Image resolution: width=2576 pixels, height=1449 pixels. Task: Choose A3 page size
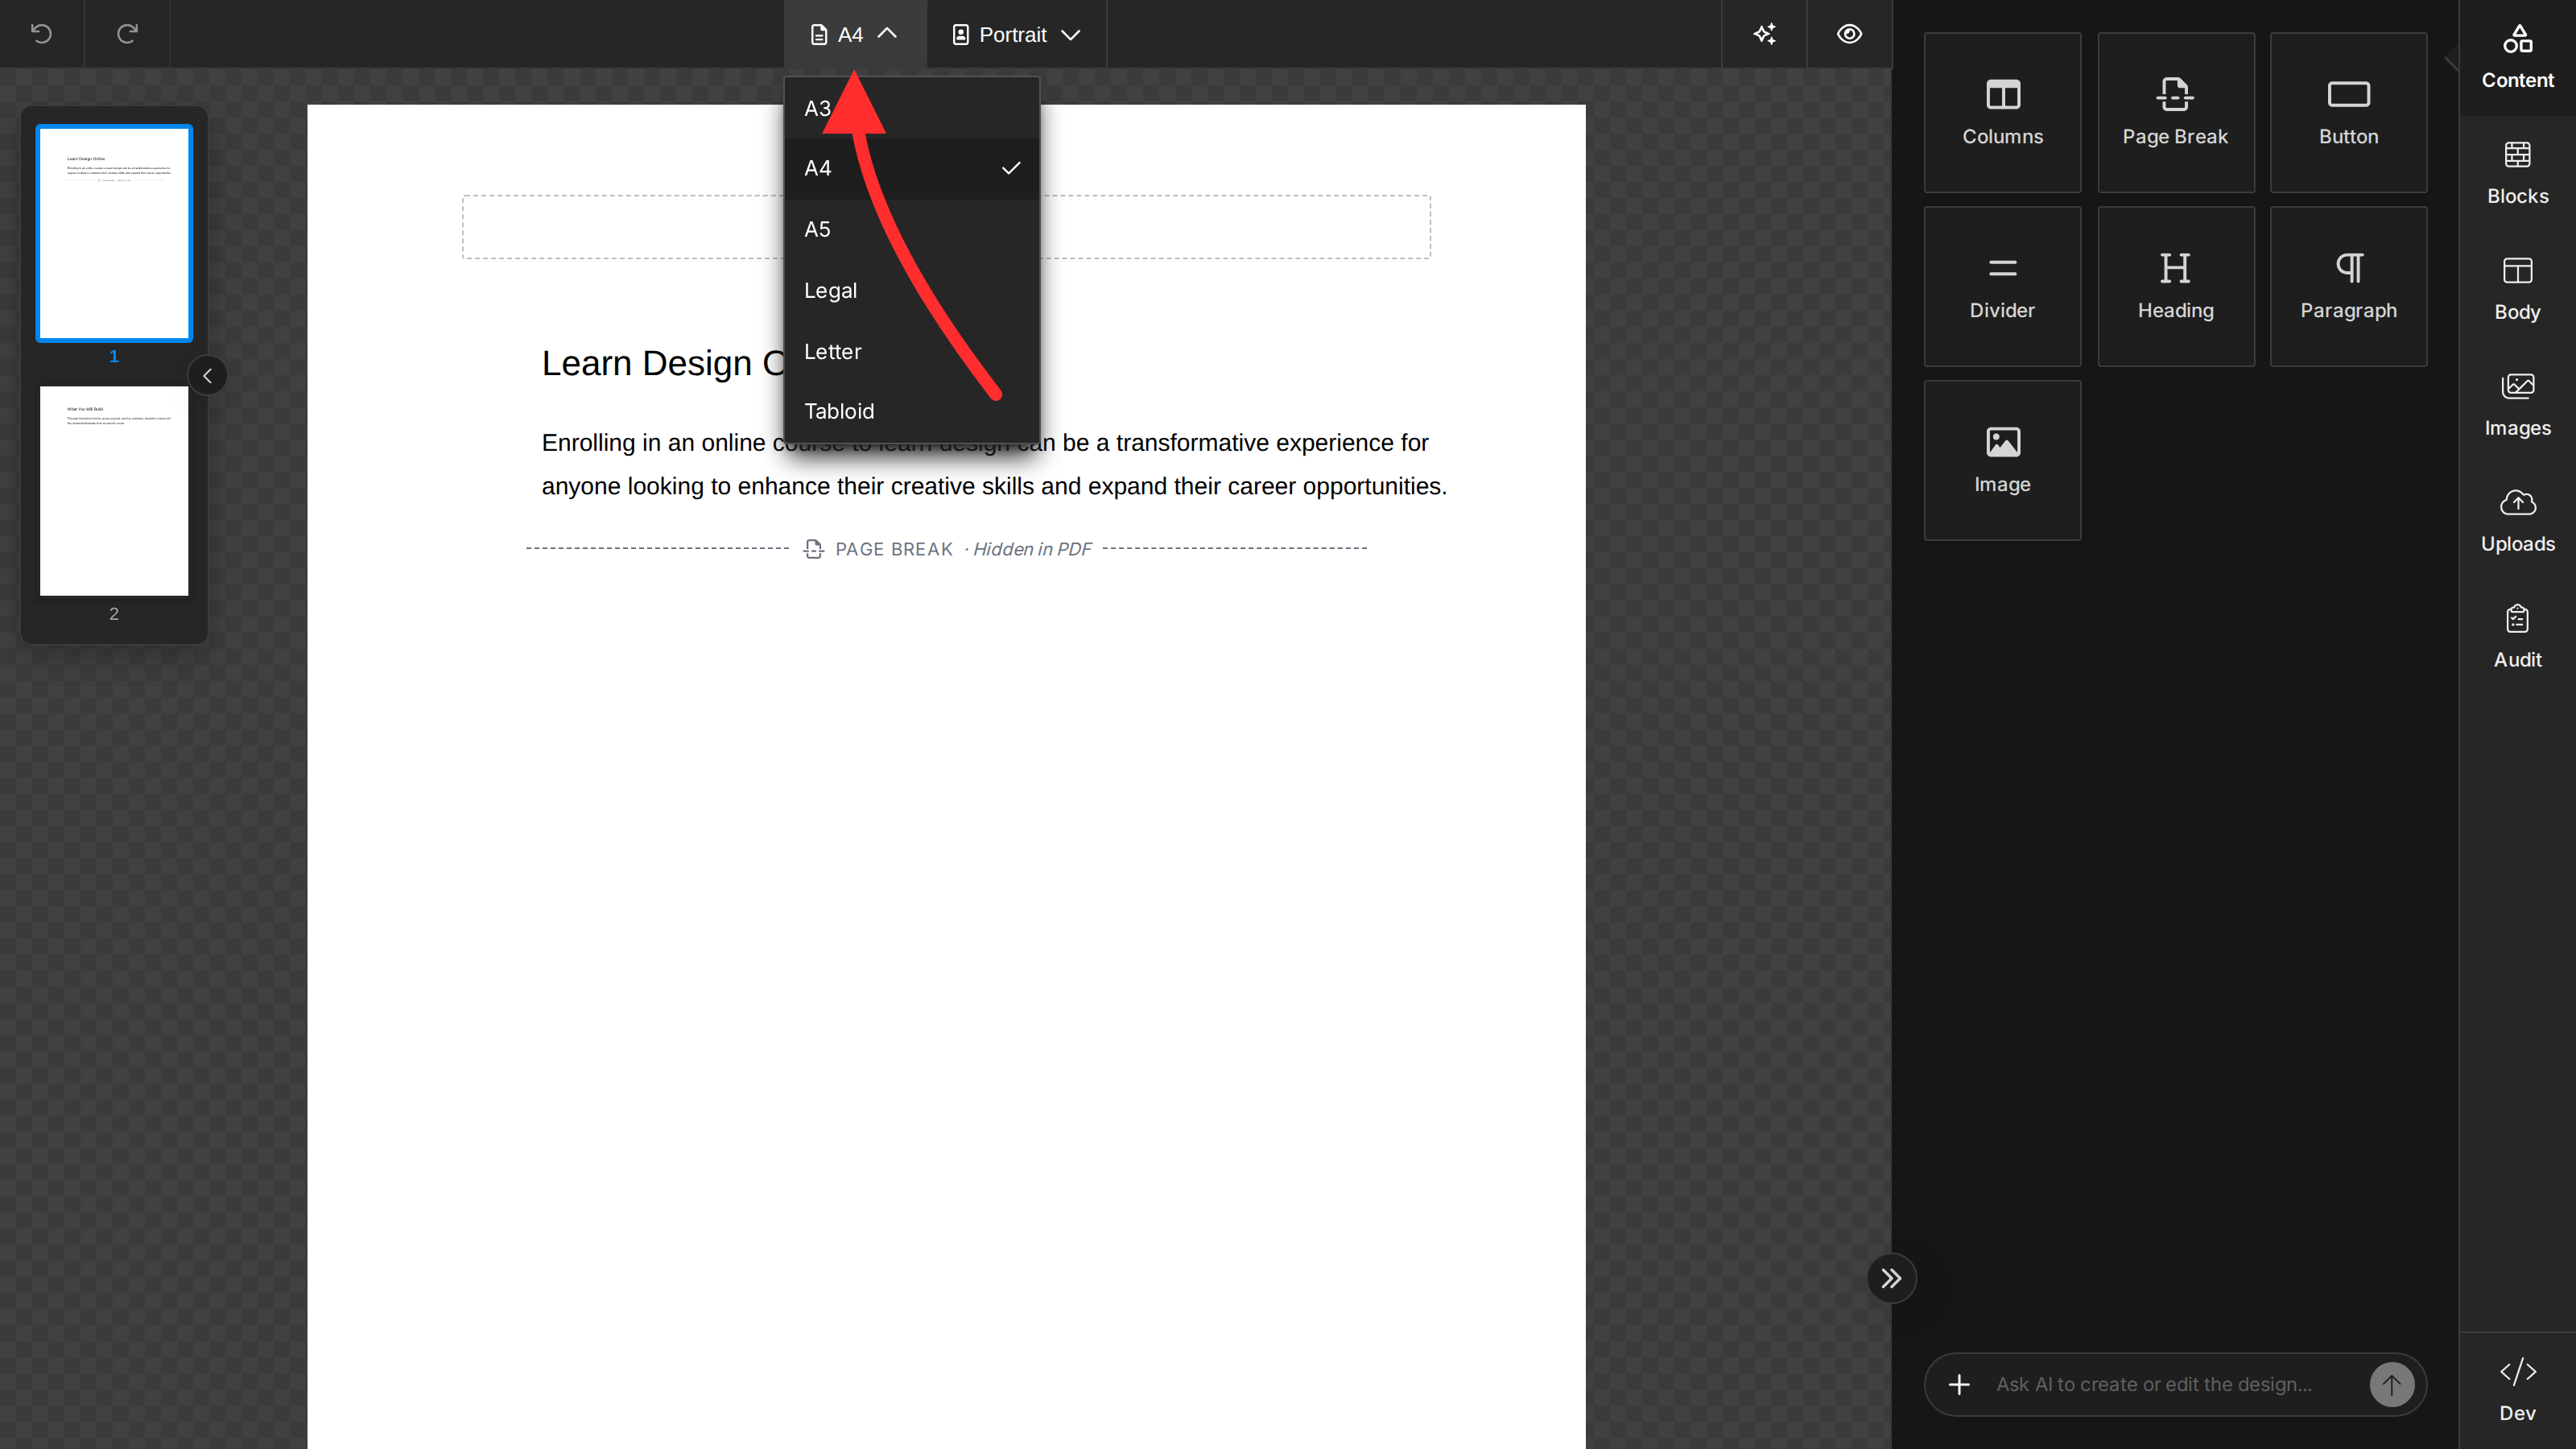coord(912,108)
